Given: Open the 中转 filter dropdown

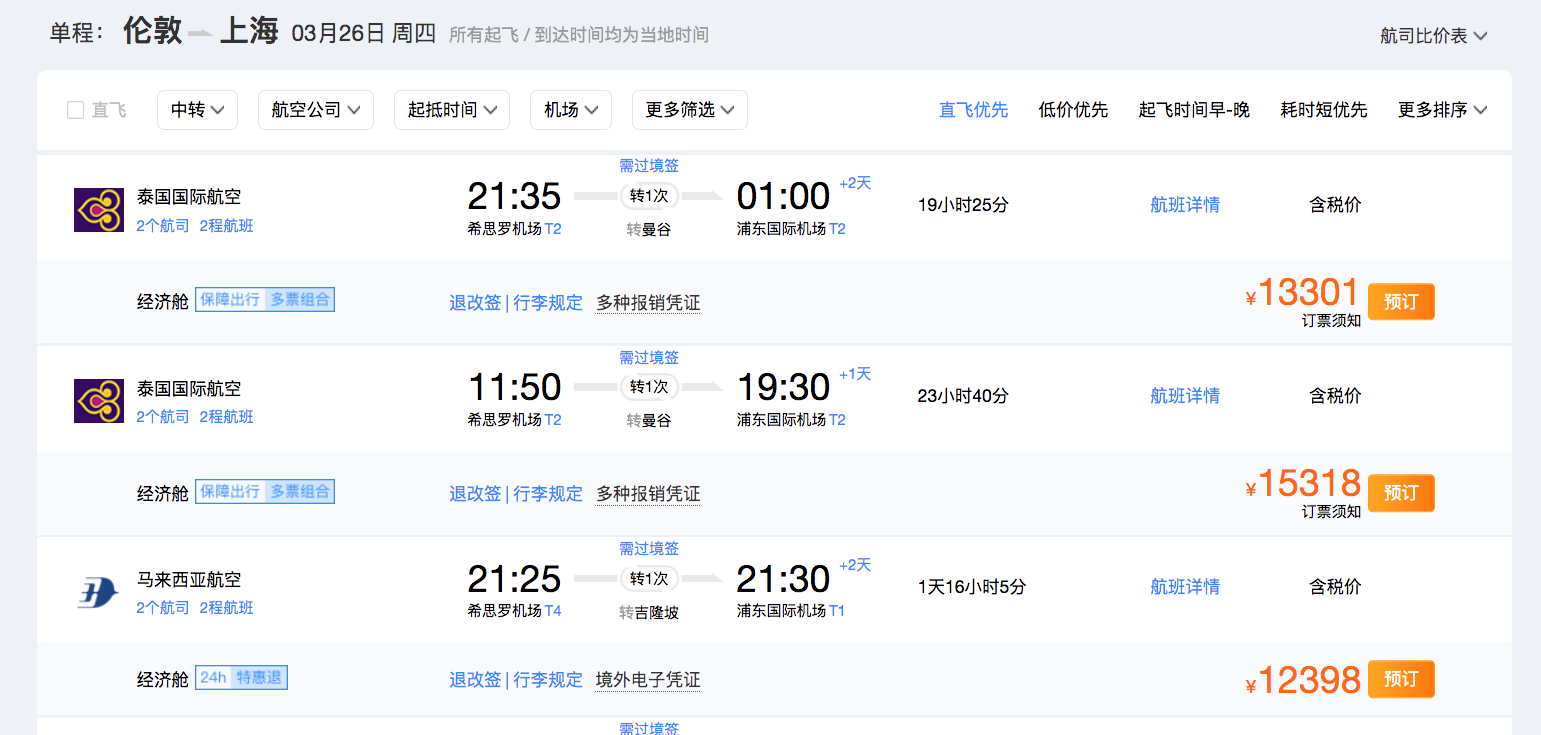Looking at the screenshot, I should pyautogui.click(x=197, y=110).
